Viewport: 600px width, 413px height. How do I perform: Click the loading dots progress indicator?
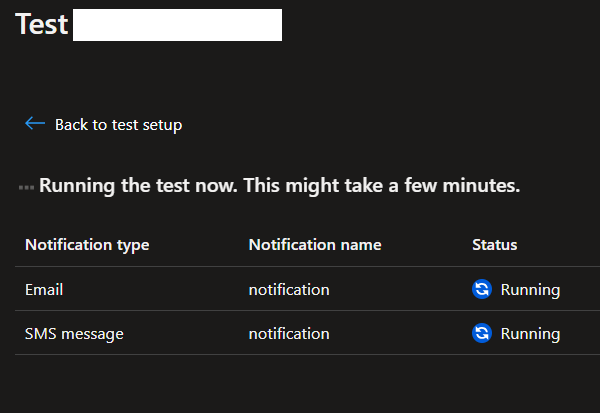(26, 187)
